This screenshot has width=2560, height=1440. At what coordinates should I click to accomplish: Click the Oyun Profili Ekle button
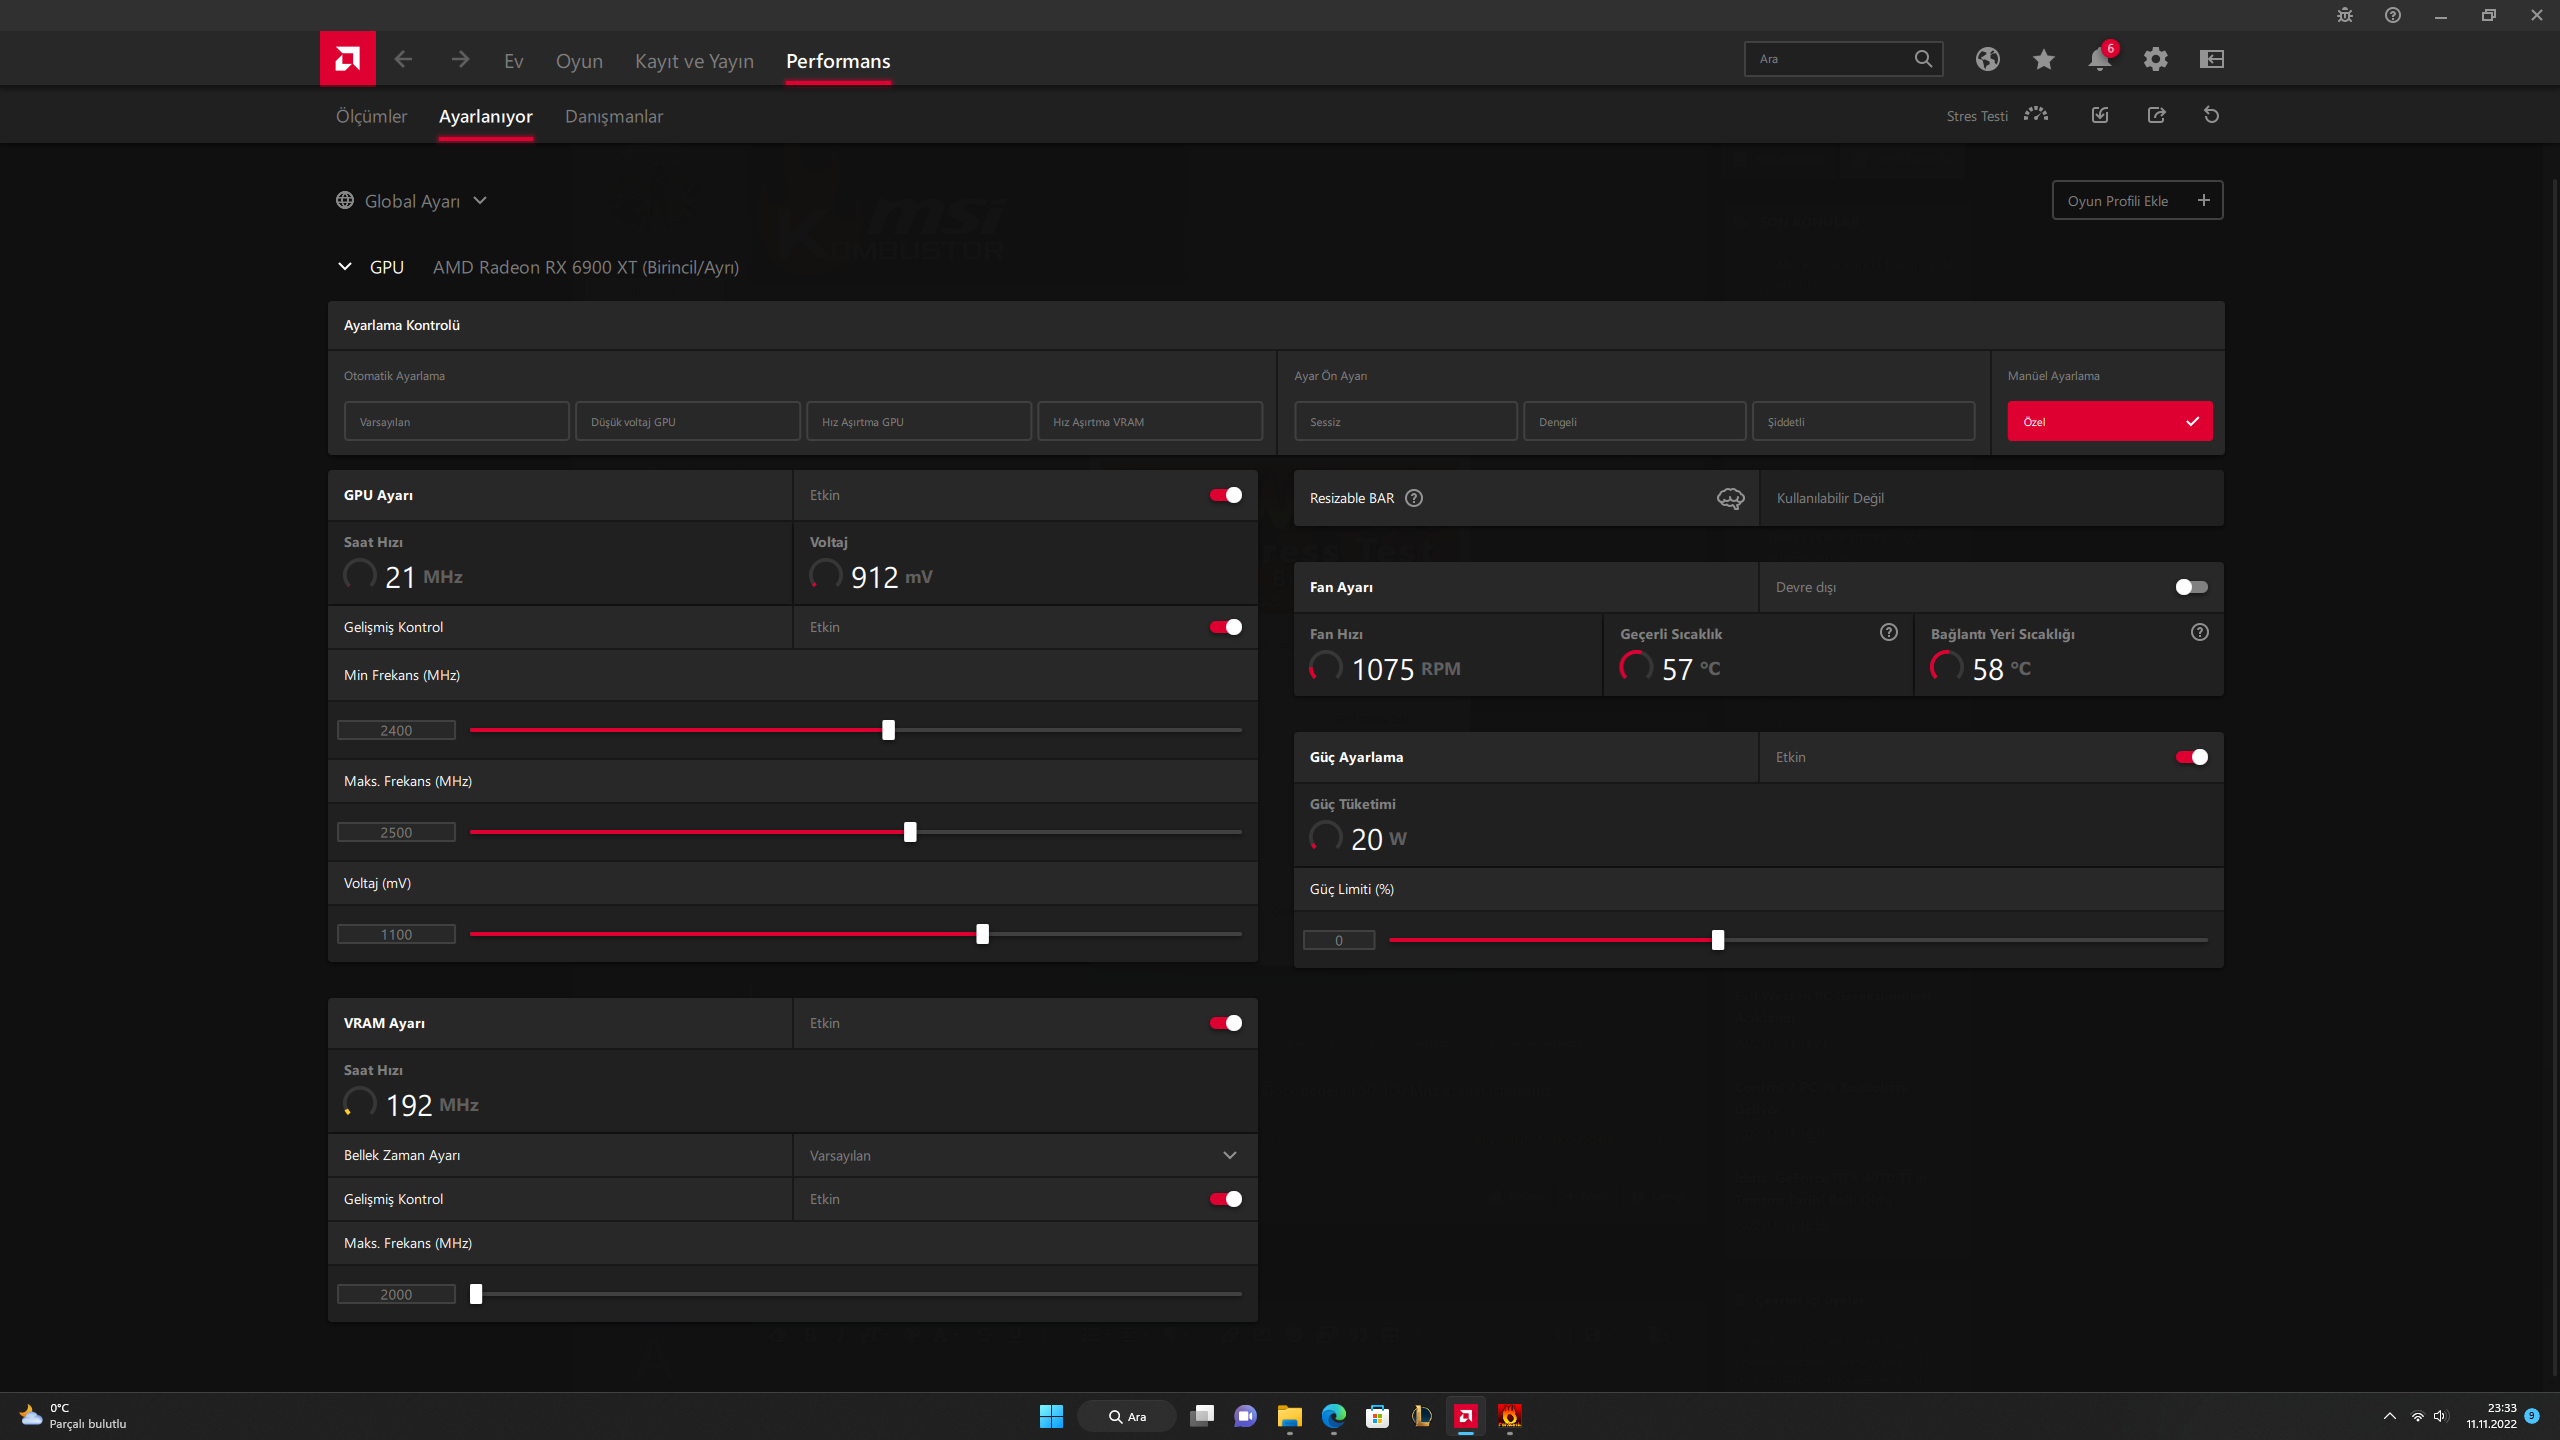(2137, 201)
